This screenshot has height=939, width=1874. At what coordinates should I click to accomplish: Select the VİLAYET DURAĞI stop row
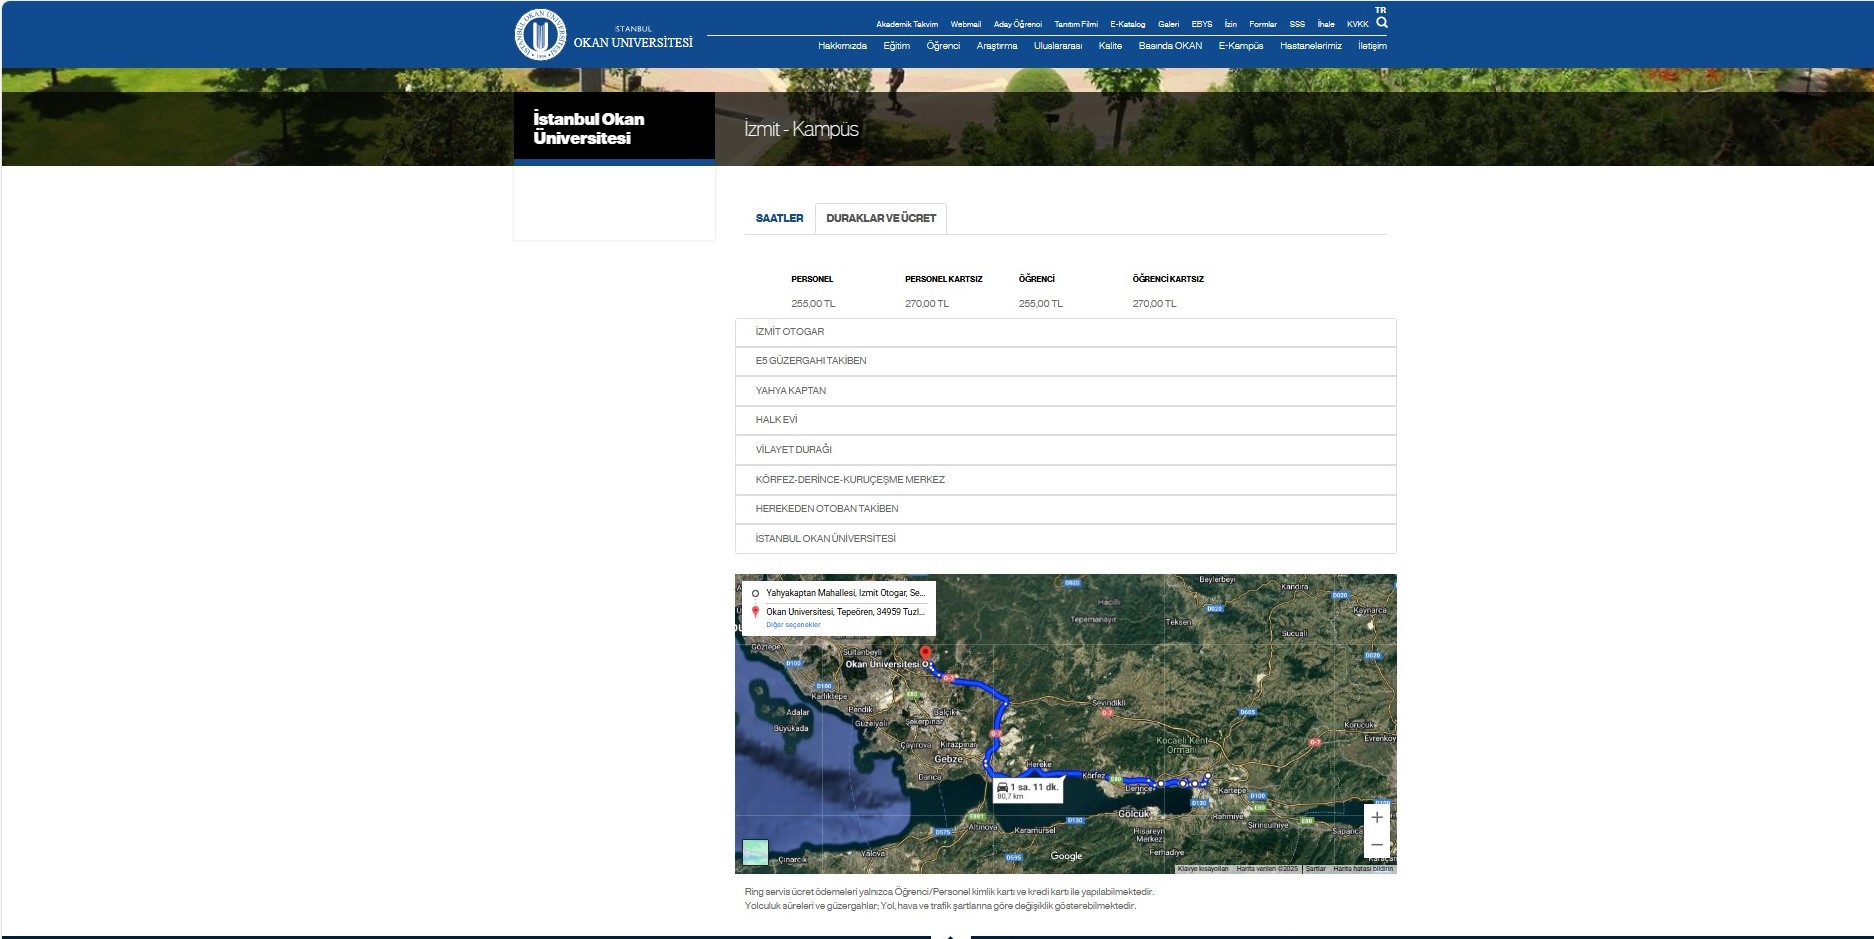(1065, 450)
